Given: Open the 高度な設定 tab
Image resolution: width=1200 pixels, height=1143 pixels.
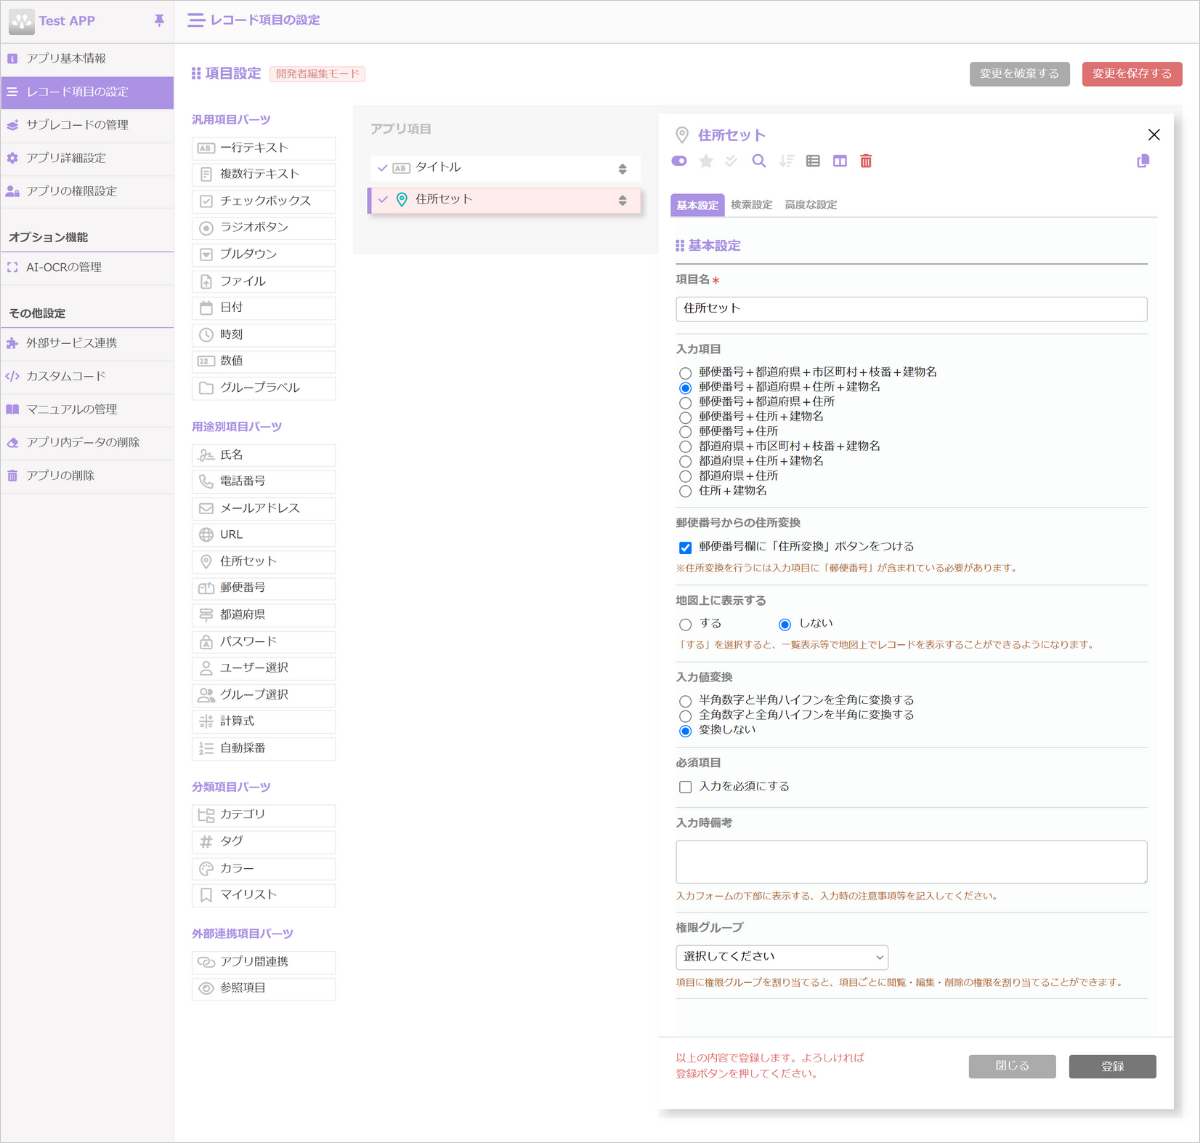Looking at the screenshot, I should click(811, 205).
